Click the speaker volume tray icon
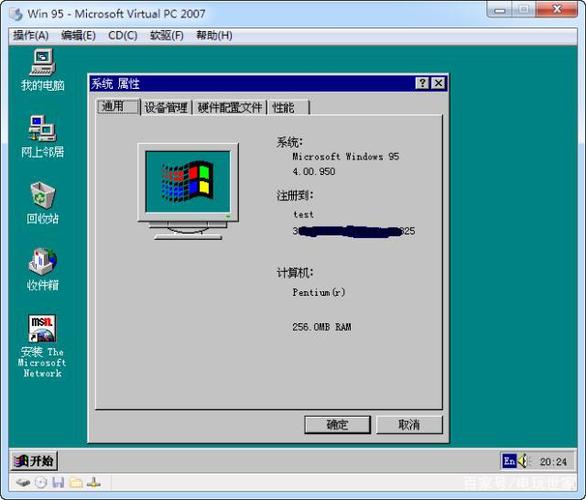 [523, 462]
